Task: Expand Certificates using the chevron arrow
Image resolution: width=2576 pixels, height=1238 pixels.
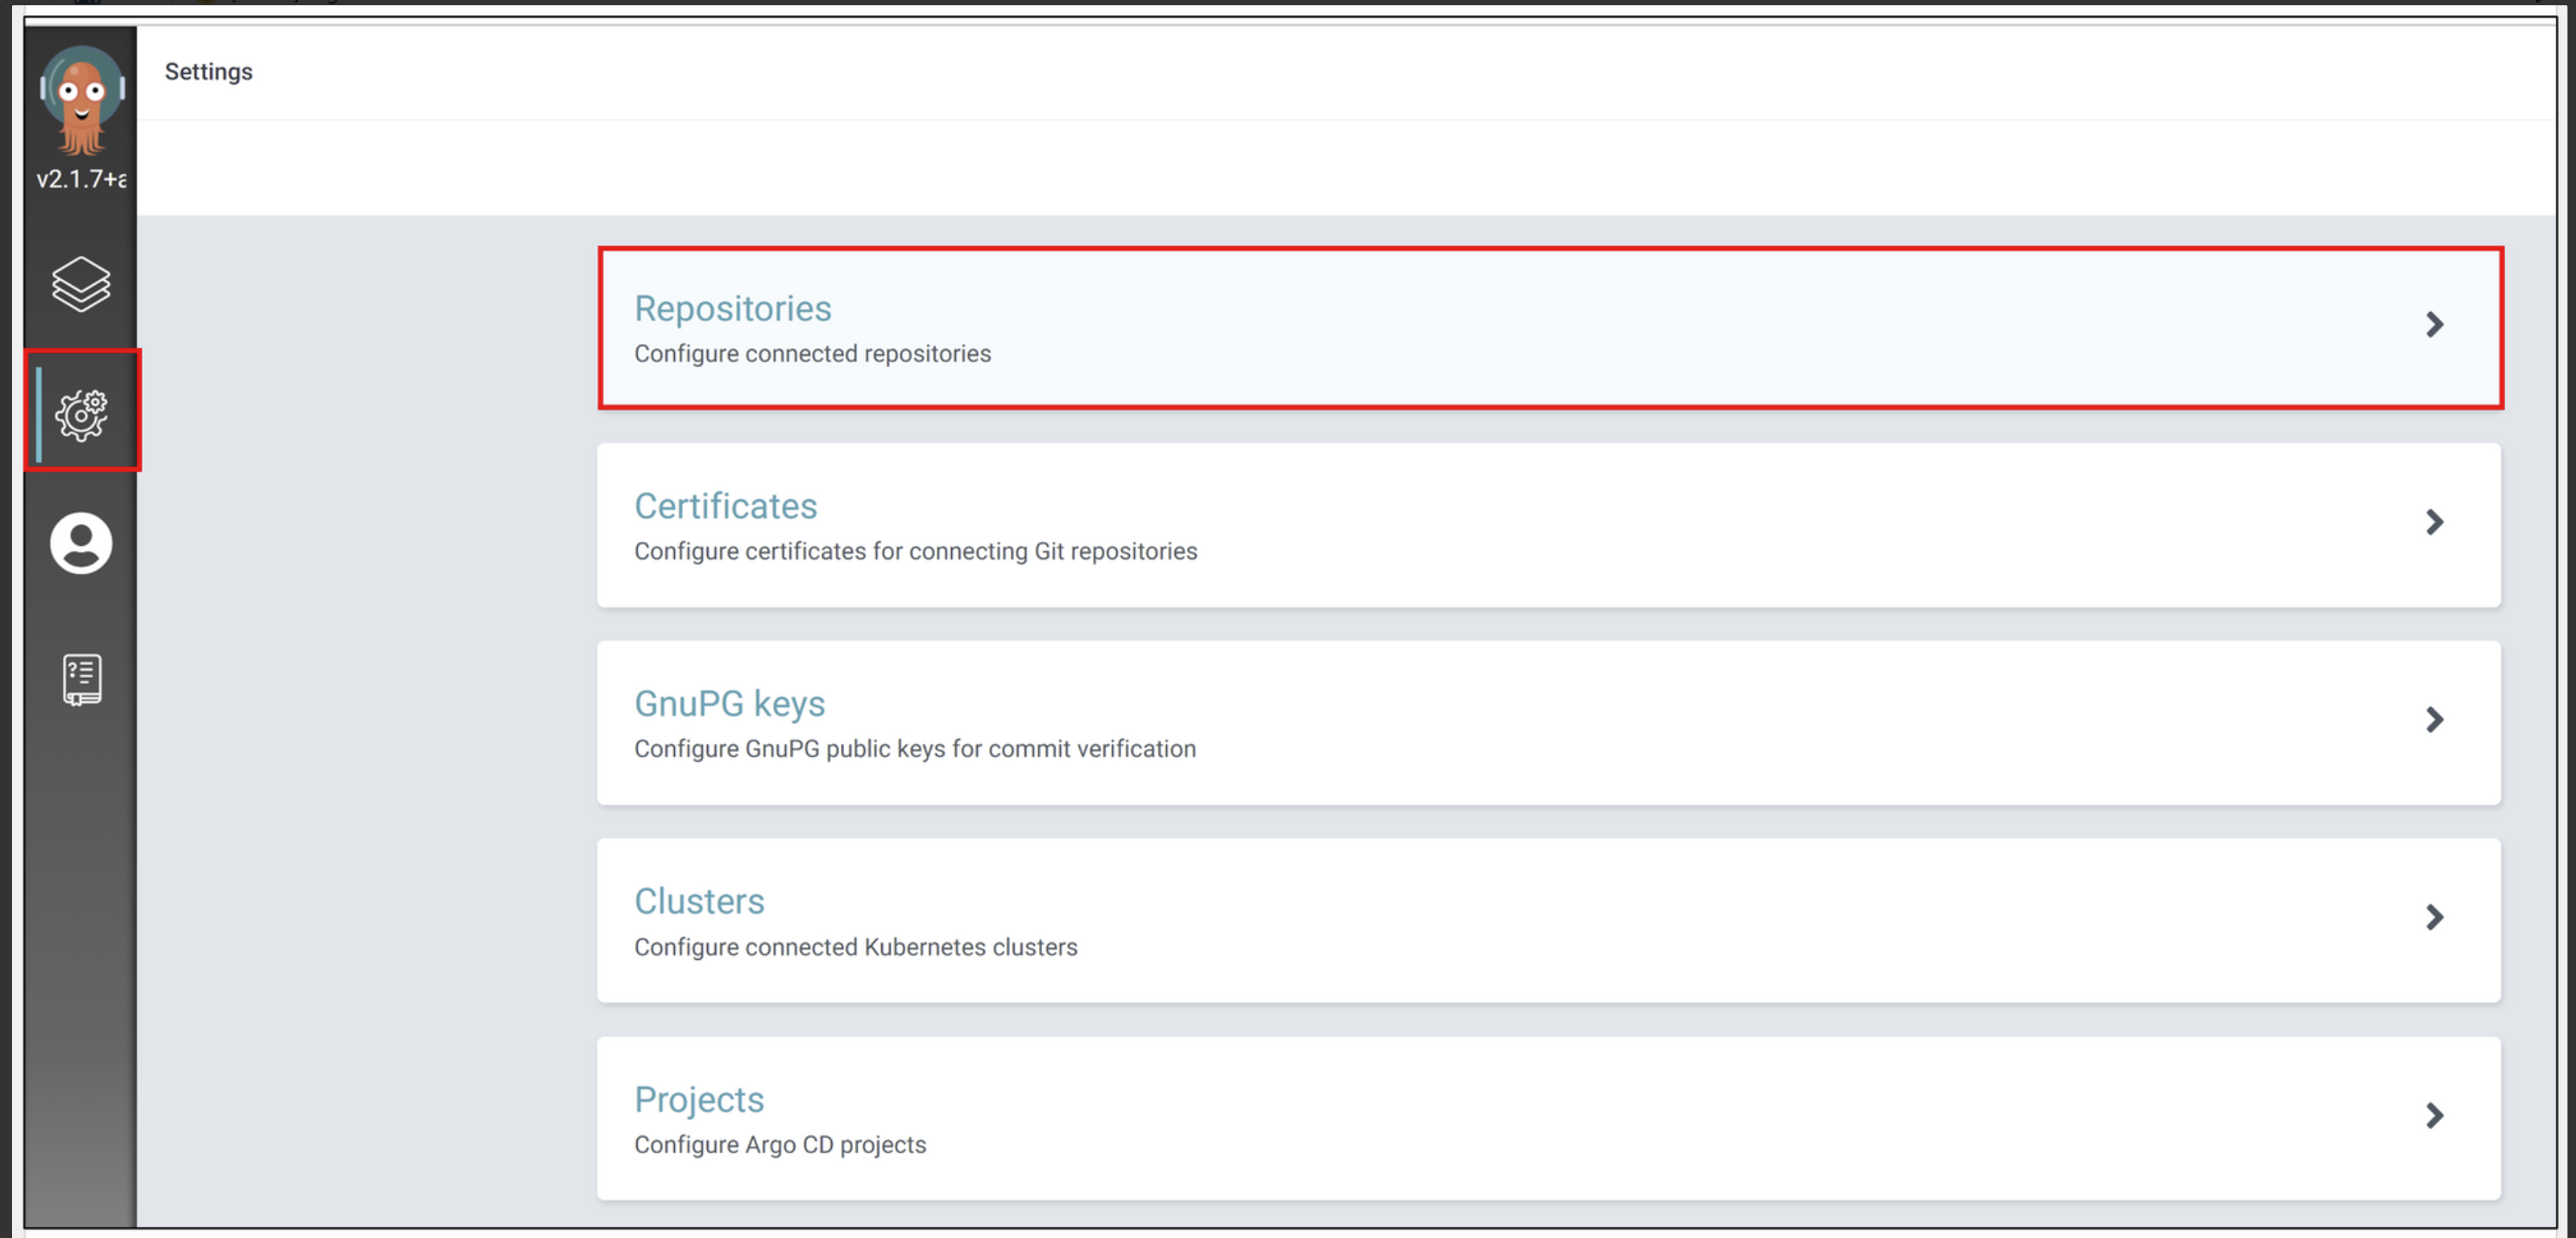Action: point(2434,522)
